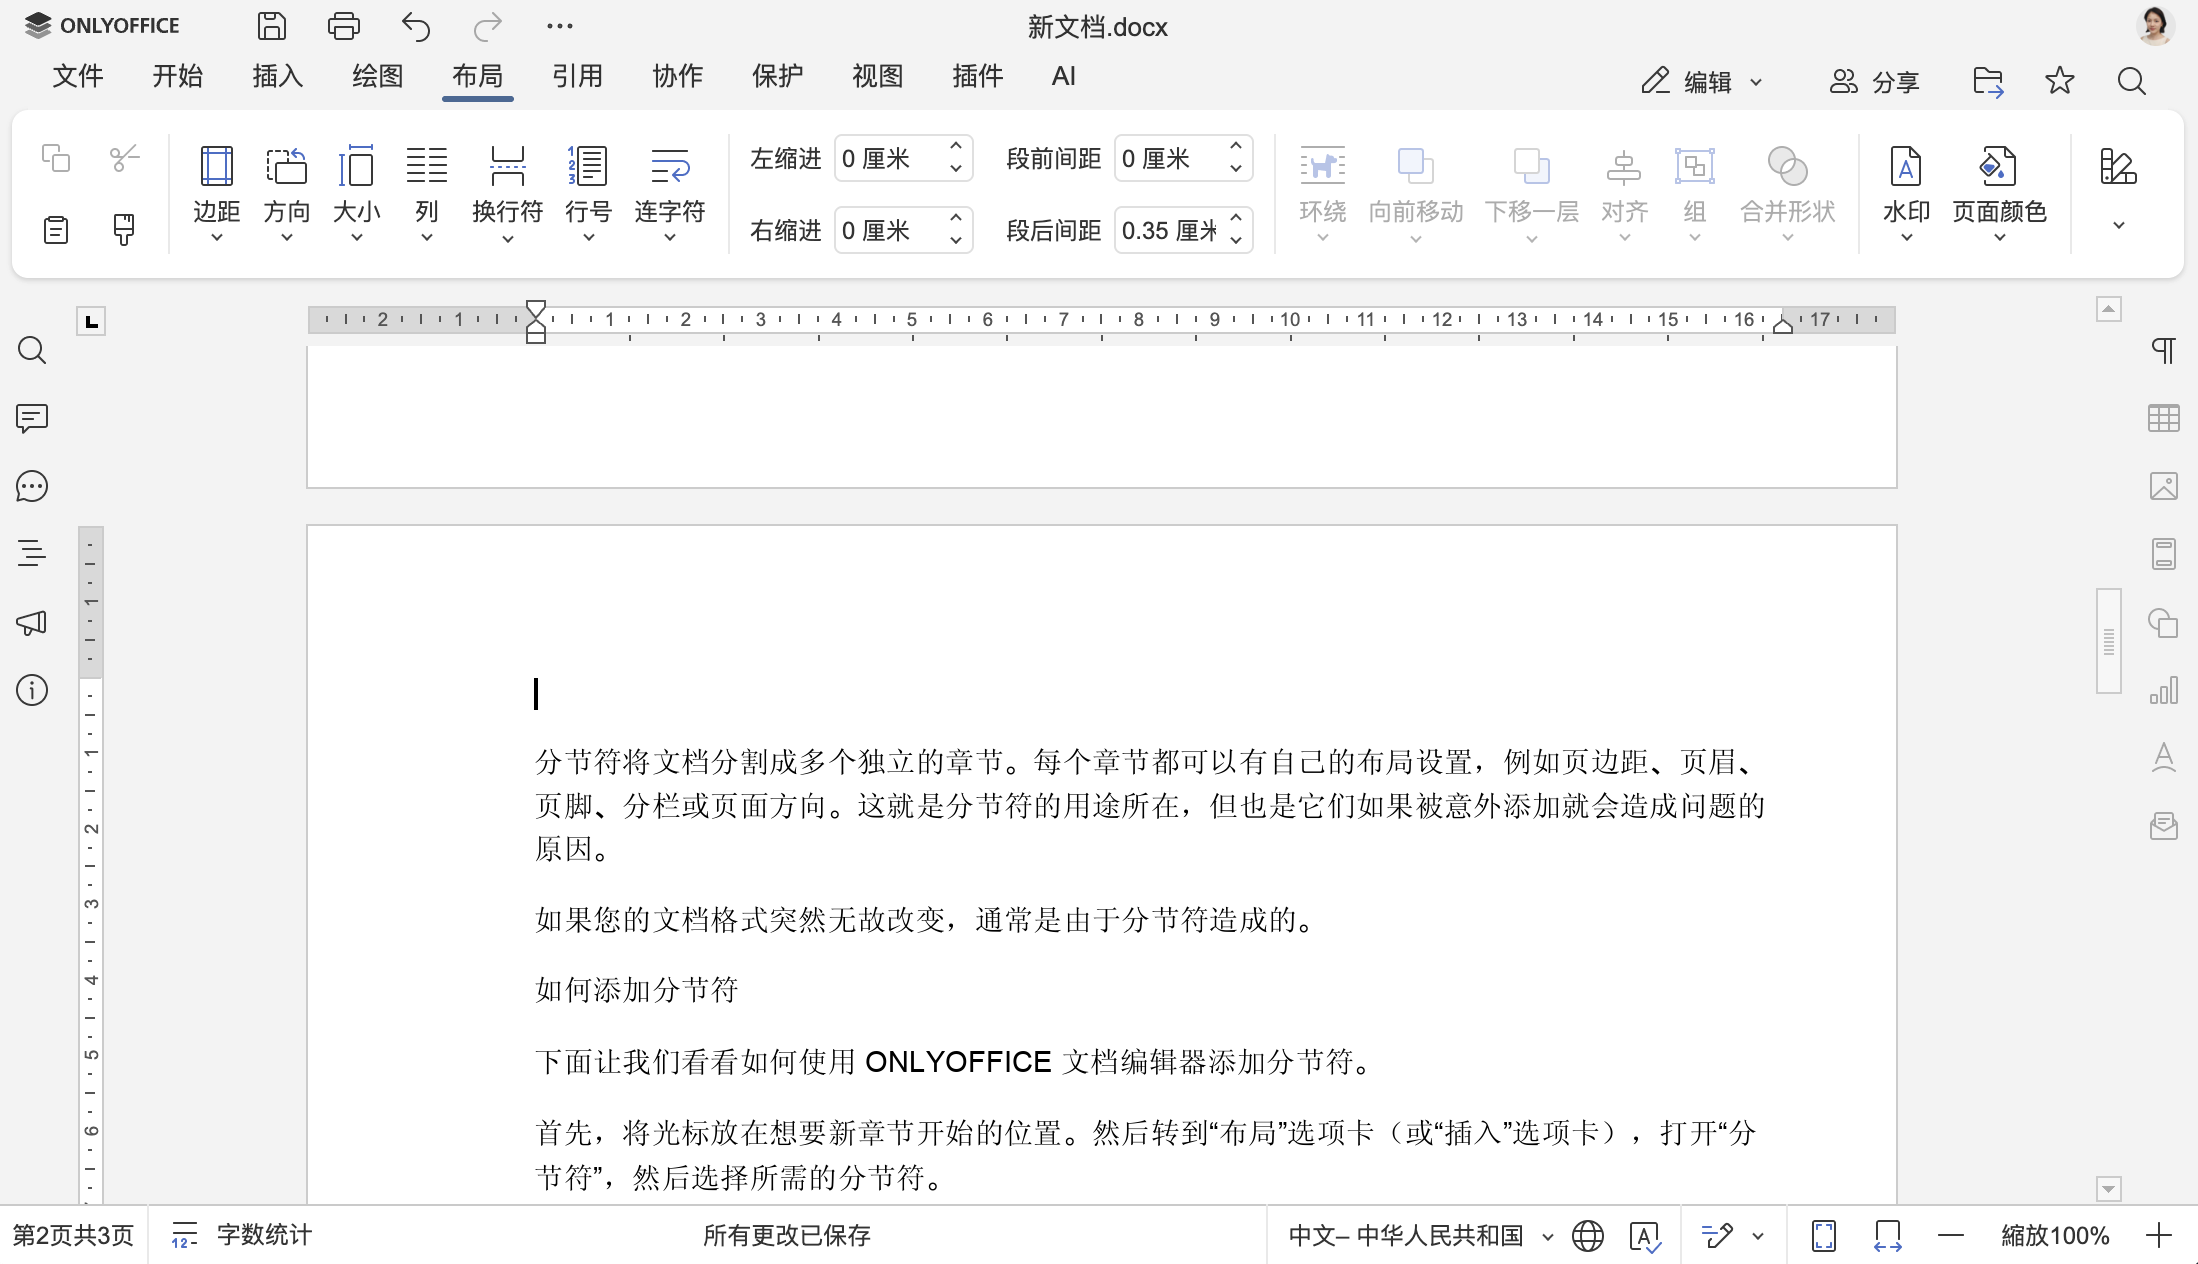Switch to the 引用 ribbon tab
Image resolution: width=2198 pixels, height=1264 pixels.
click(x=578, y=76)
